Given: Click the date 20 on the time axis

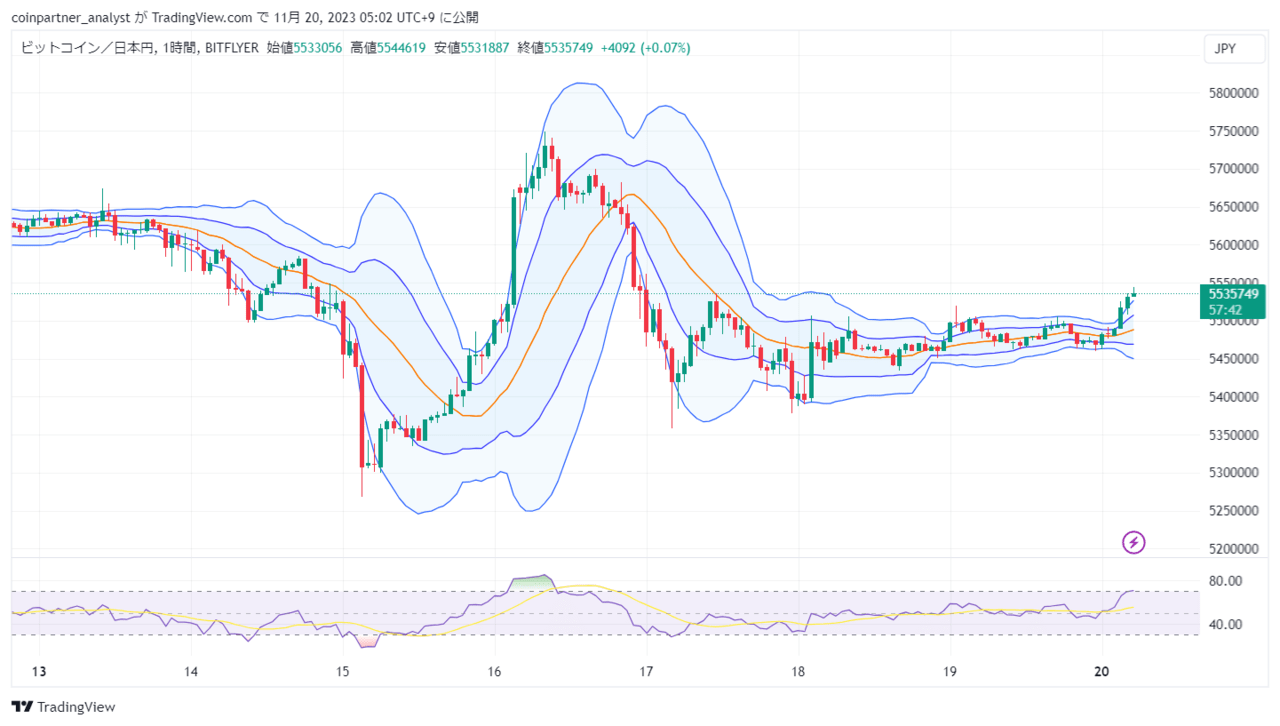Looking at the screenshot, I should 1102,674.
